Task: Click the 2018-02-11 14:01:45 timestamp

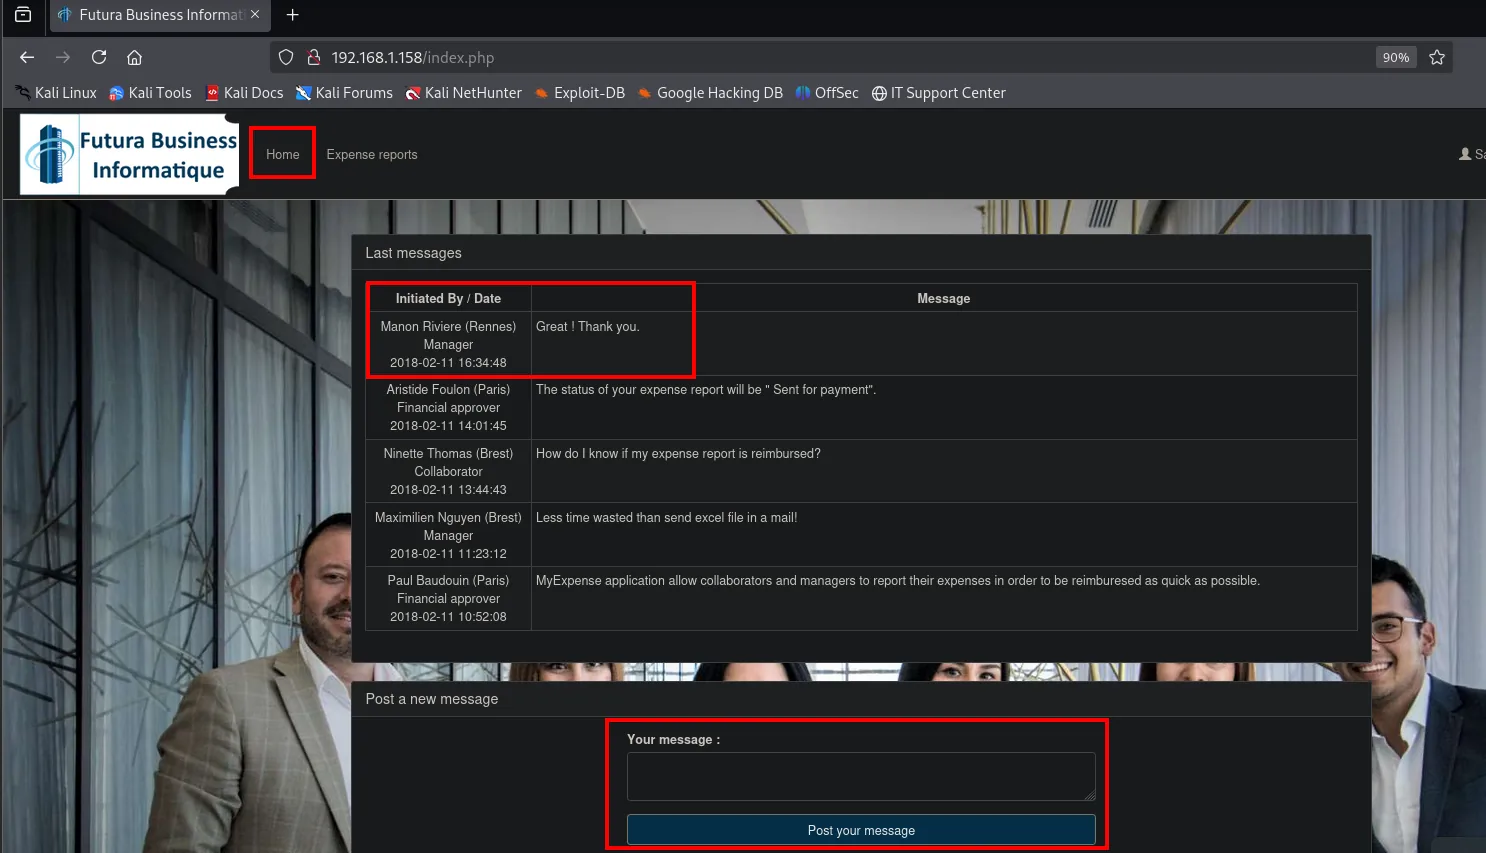Action: click(x=448, y=426)
